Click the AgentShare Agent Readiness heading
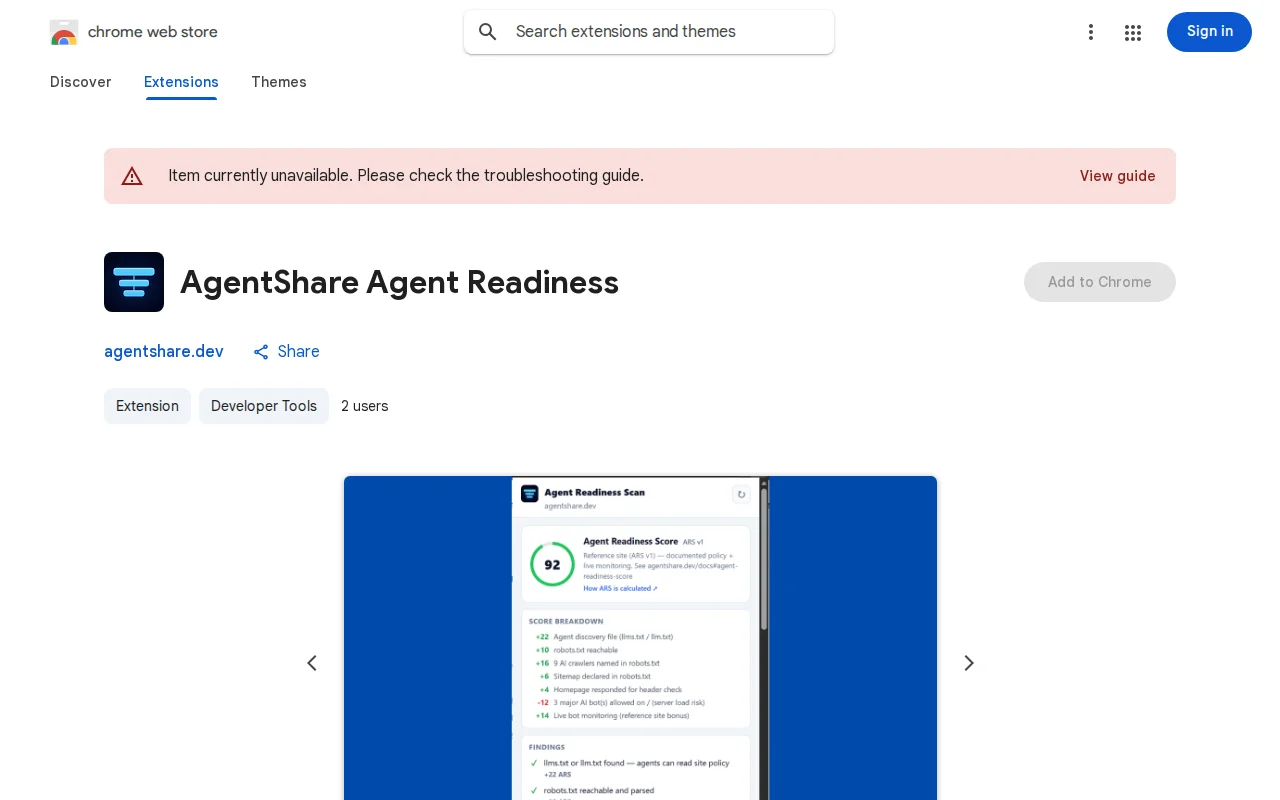 click(399, 282)
